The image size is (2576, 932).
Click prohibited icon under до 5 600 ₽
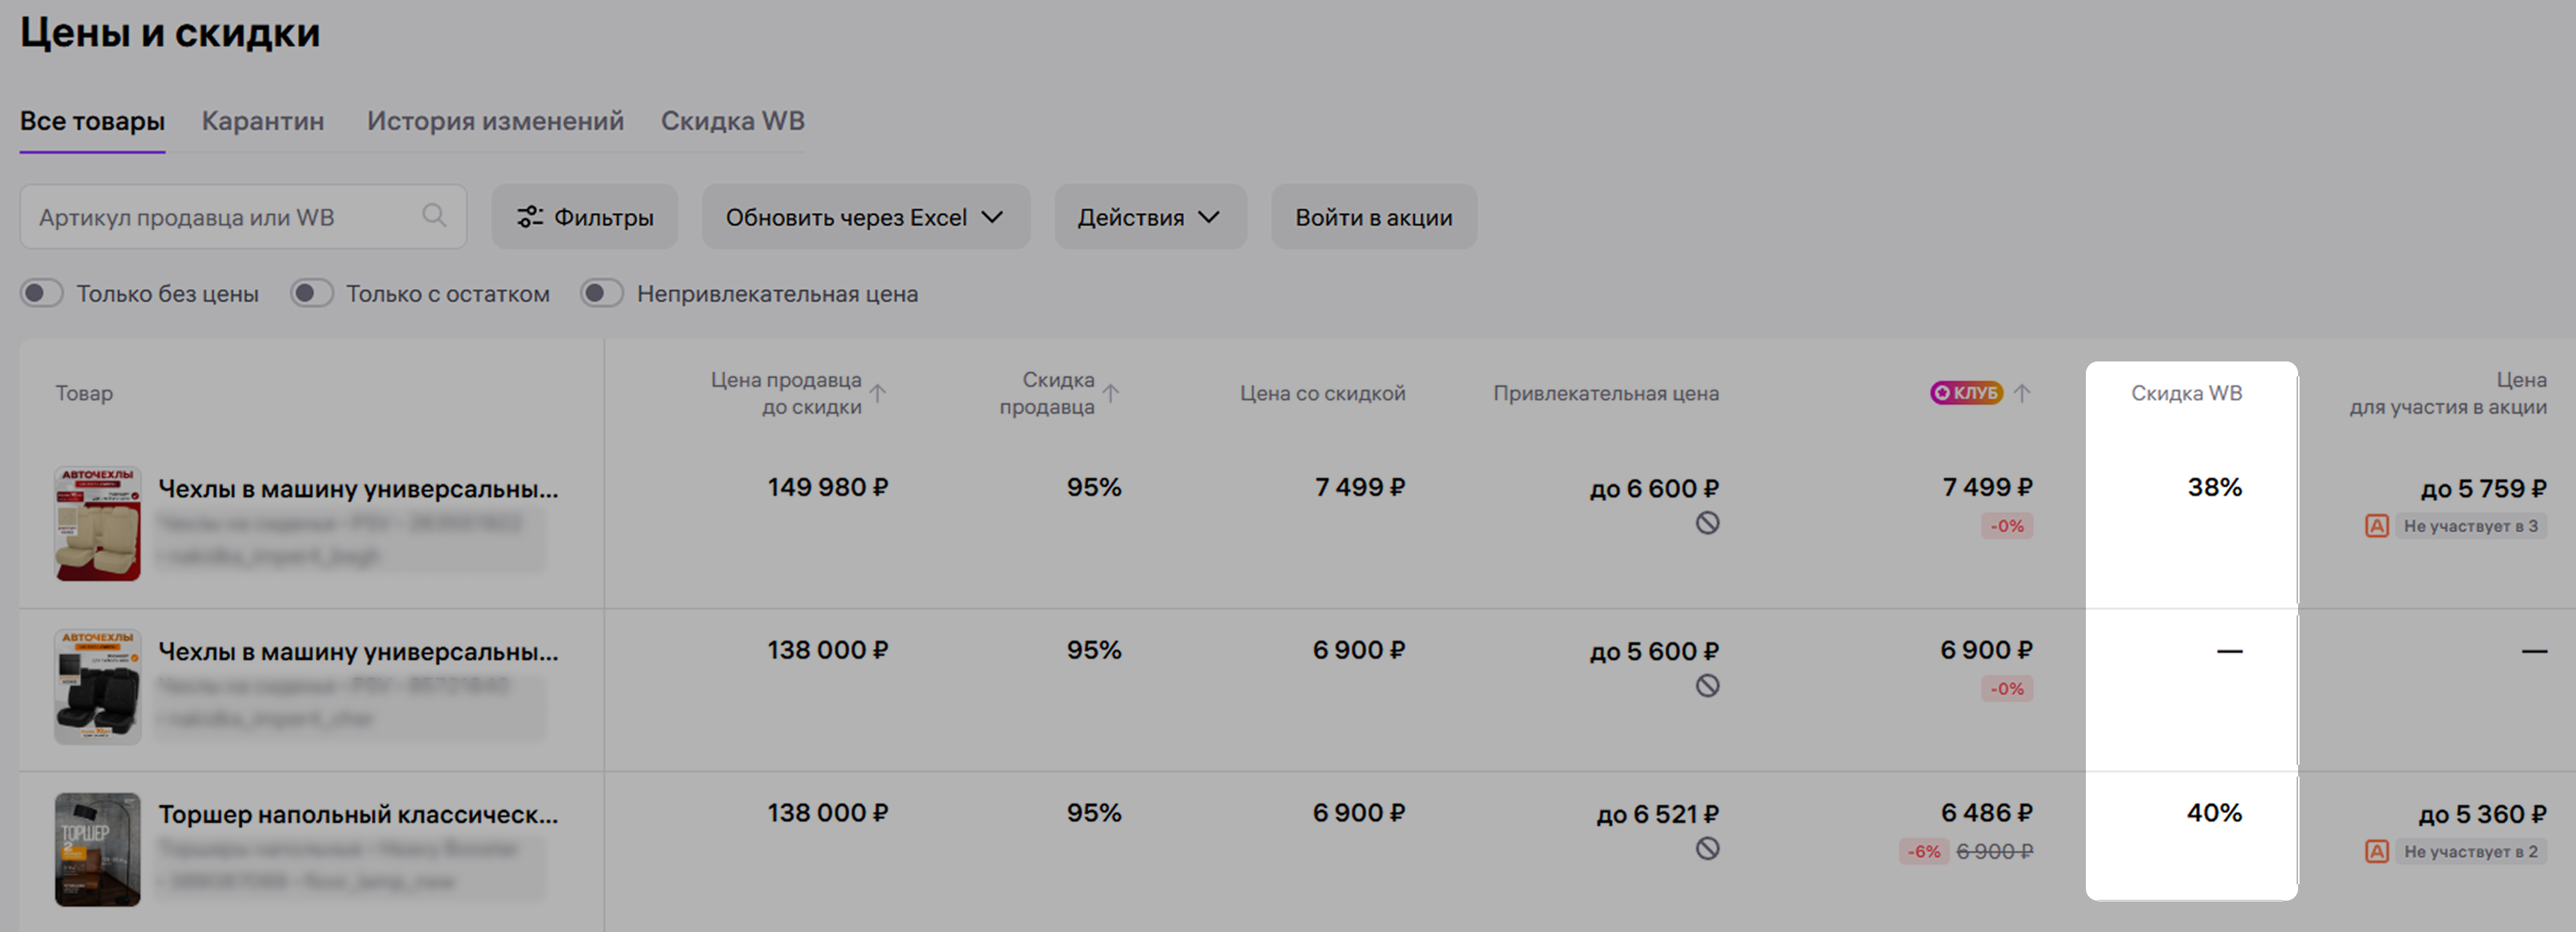click(x=1707, y=686)
